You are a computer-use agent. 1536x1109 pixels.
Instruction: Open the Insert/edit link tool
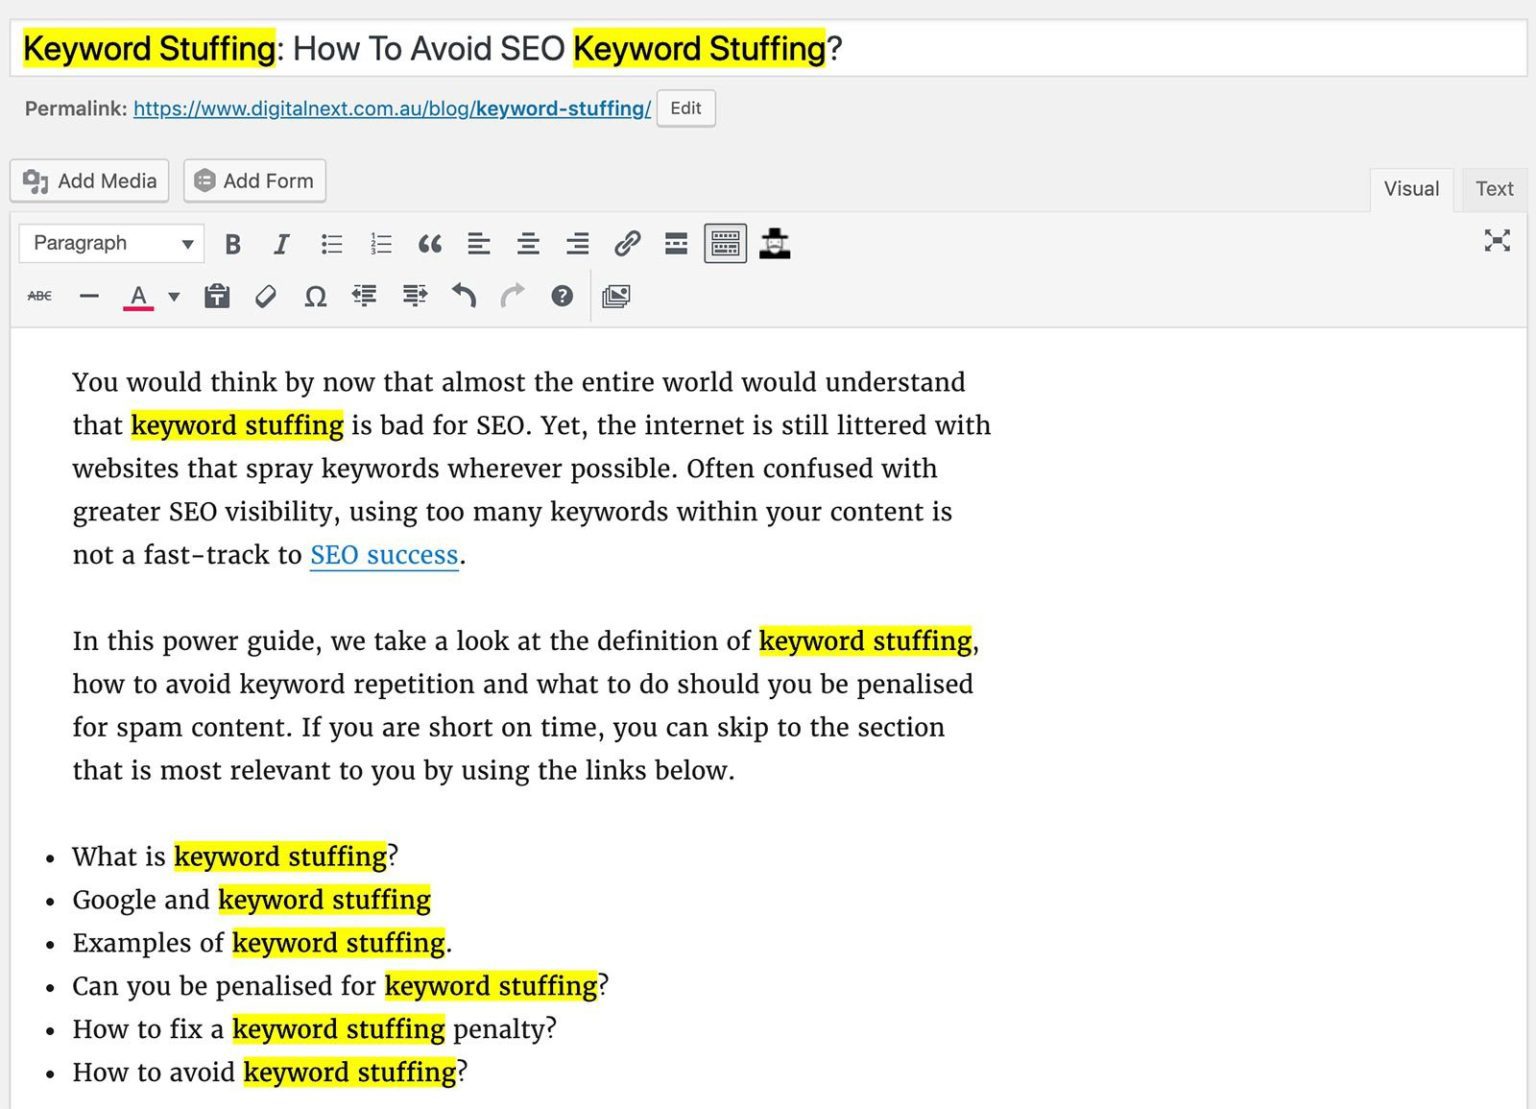click(x=629, y=243)
